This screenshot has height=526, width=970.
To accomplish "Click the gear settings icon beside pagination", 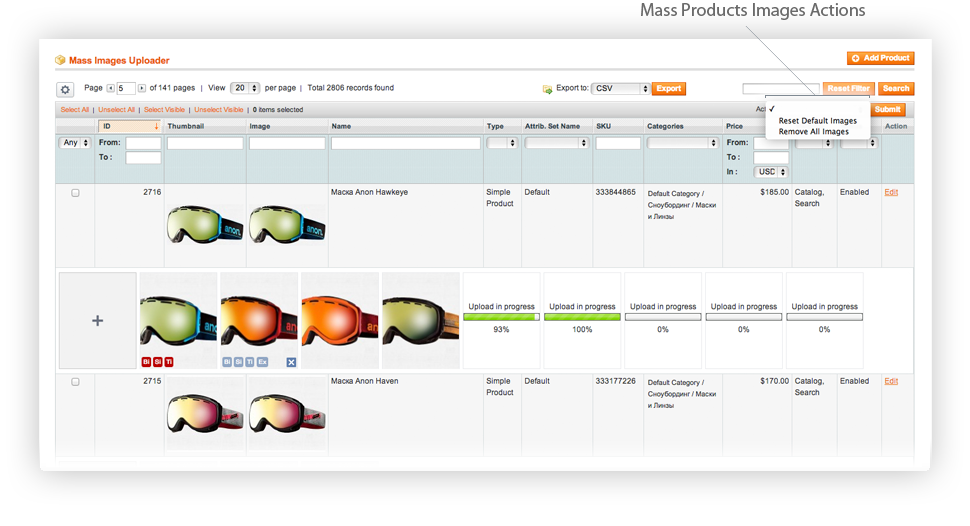I will pos(65,89).
